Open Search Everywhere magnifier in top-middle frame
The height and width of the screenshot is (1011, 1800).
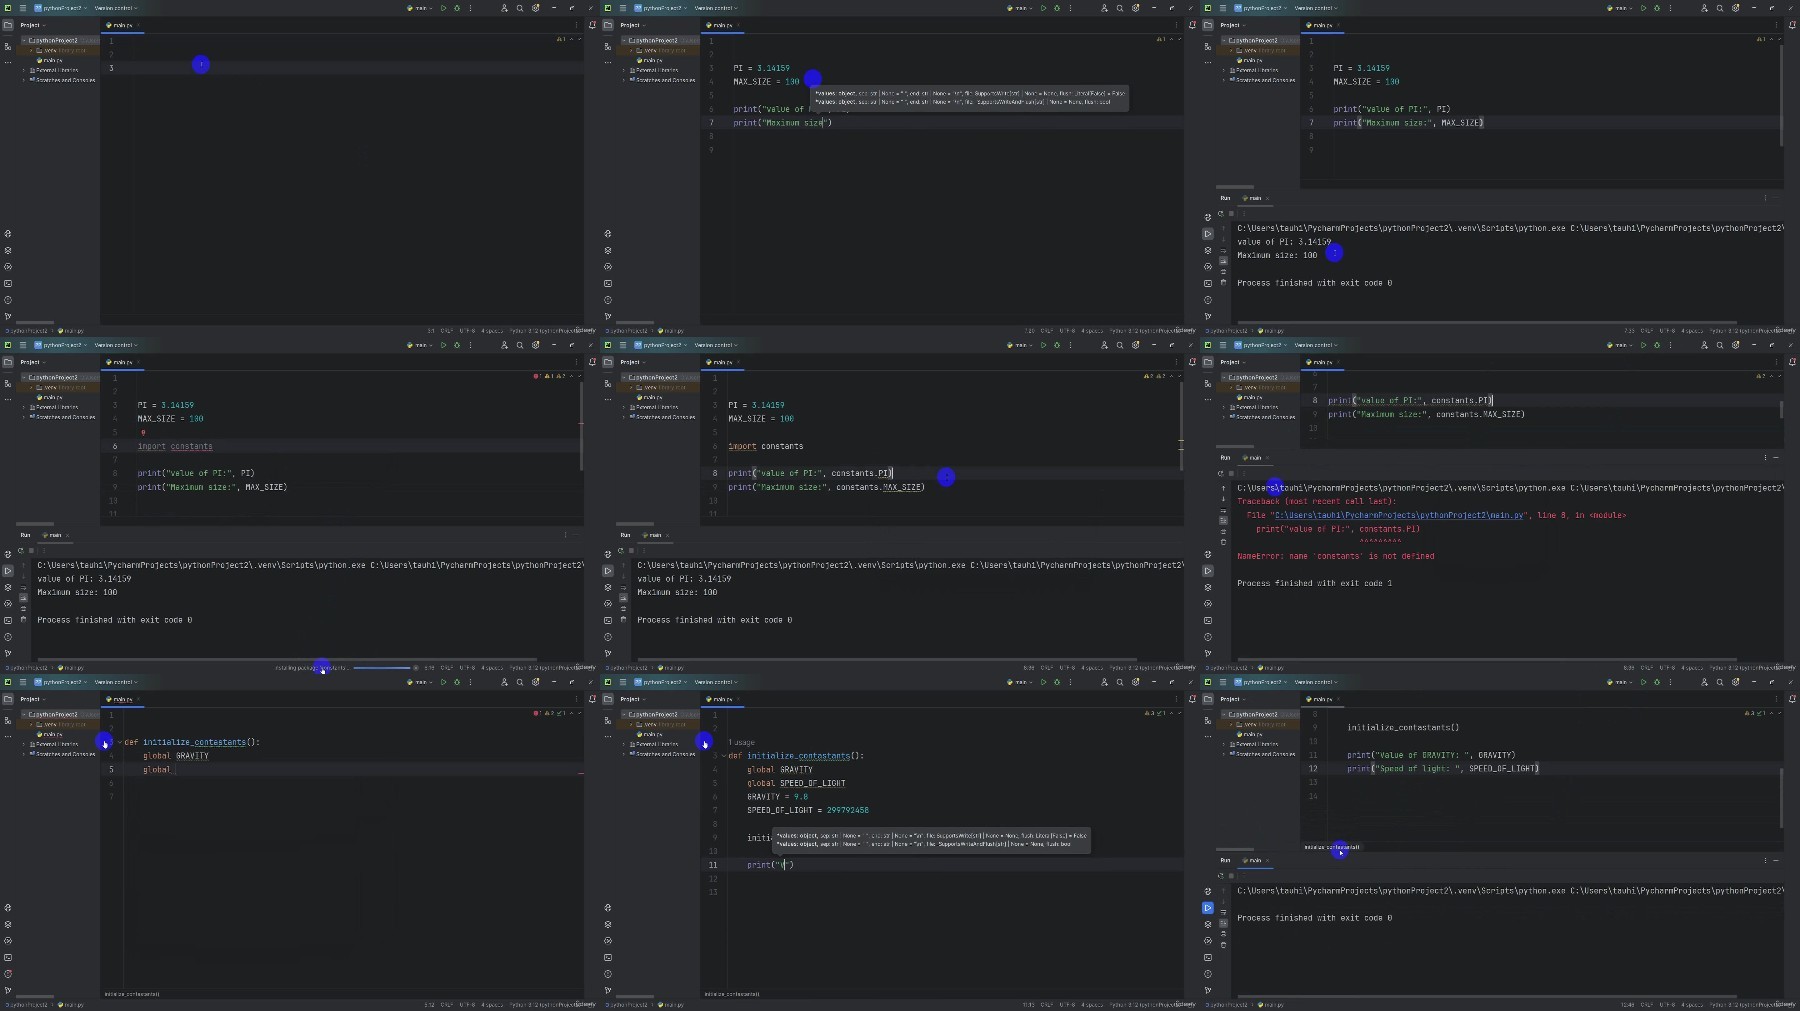(1120, 8)
